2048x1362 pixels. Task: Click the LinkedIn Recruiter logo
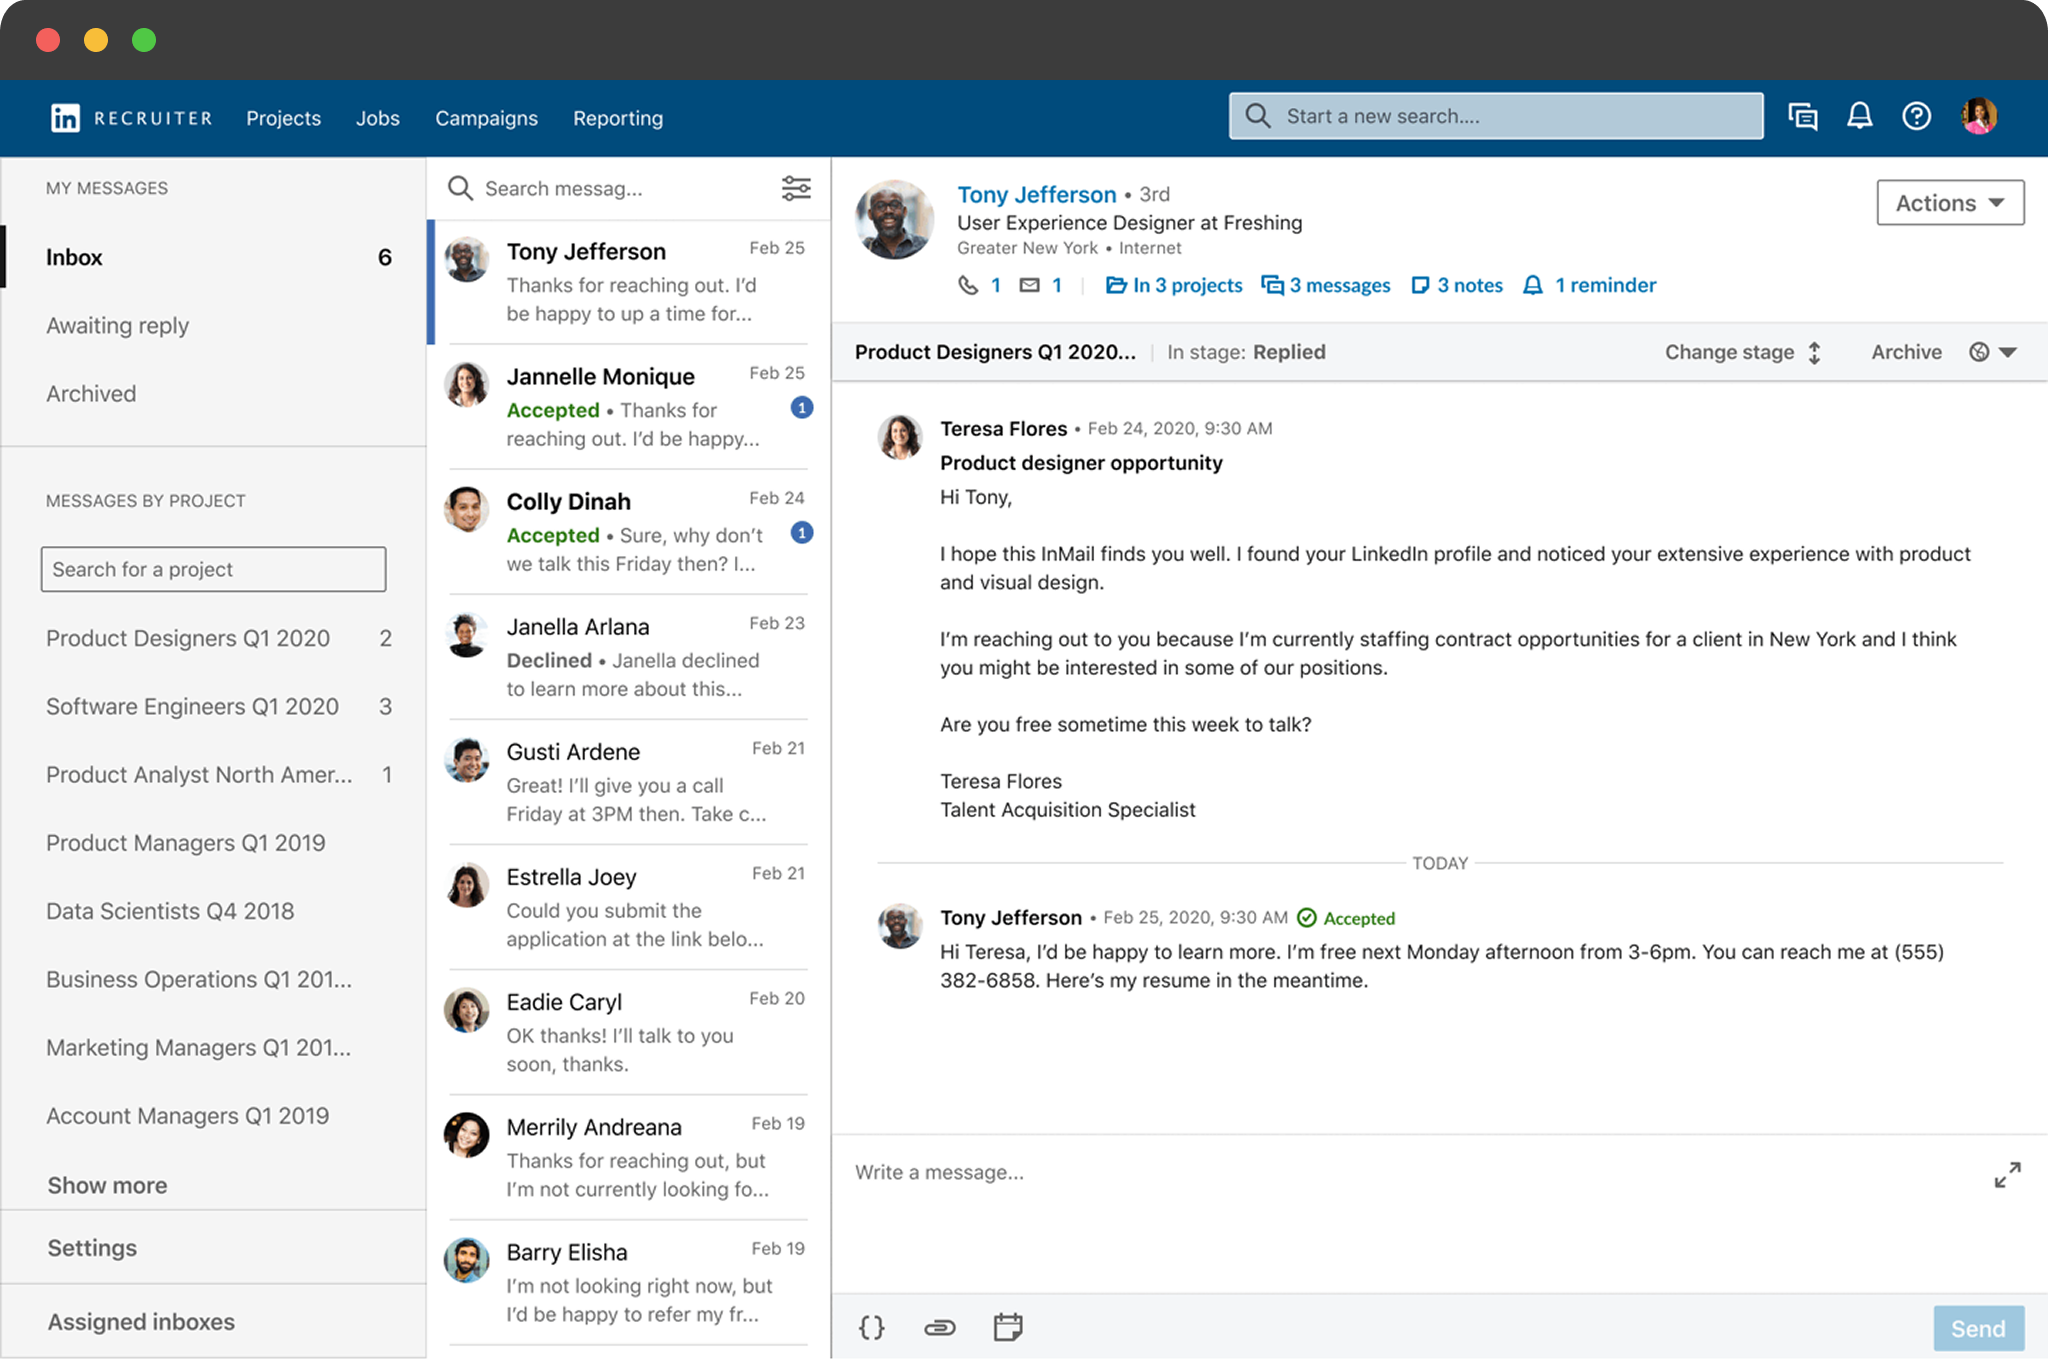131,118
